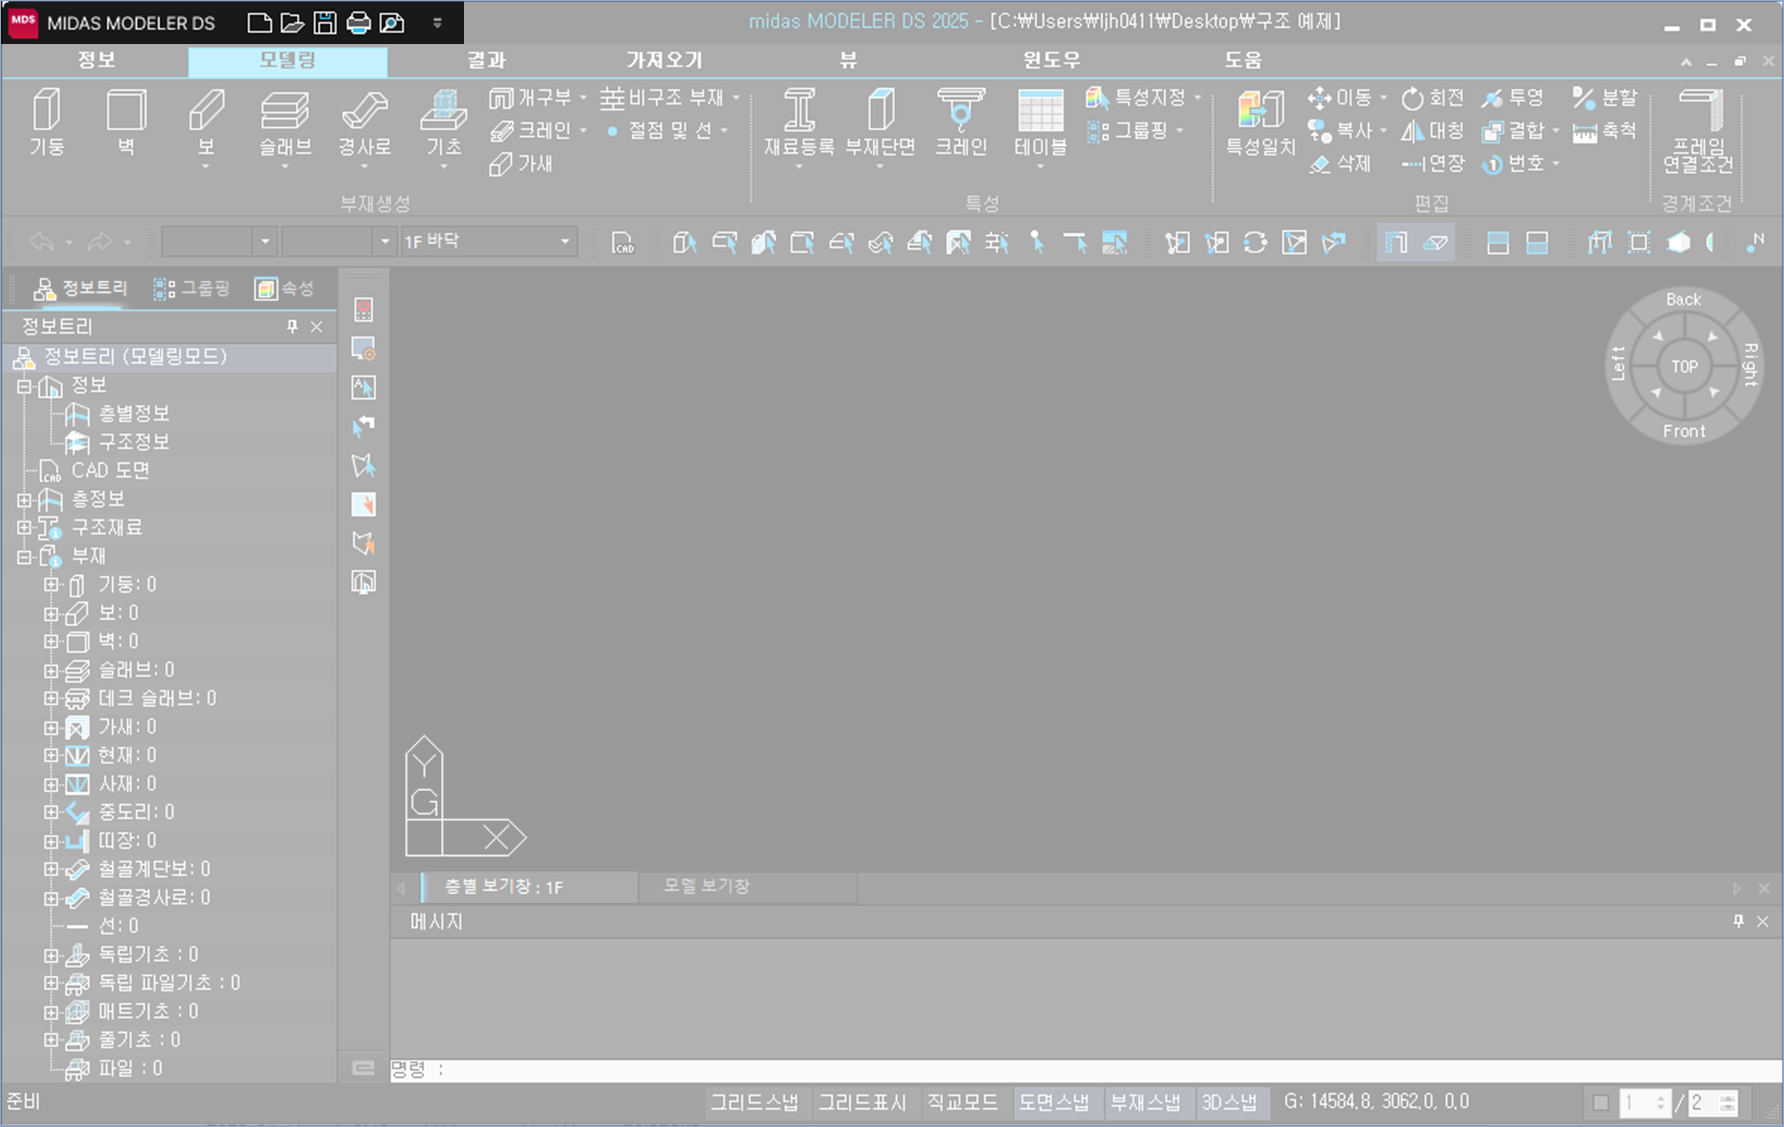Open the 결과 ribbon tab
The height and width of the screenshot is (1127, 1784).
486,61
